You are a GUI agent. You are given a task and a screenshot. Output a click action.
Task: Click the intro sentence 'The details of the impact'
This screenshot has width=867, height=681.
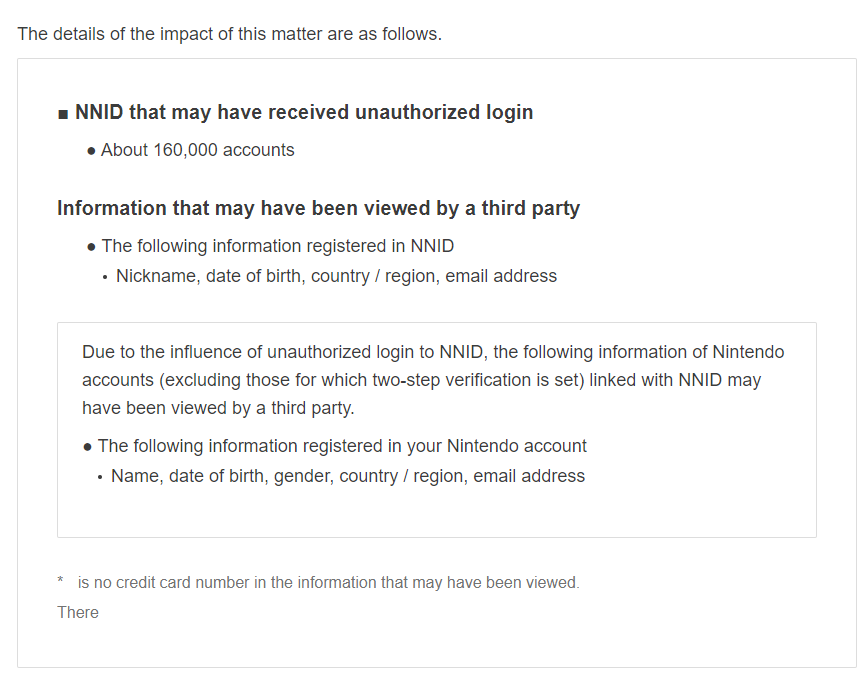coord(229,34)
